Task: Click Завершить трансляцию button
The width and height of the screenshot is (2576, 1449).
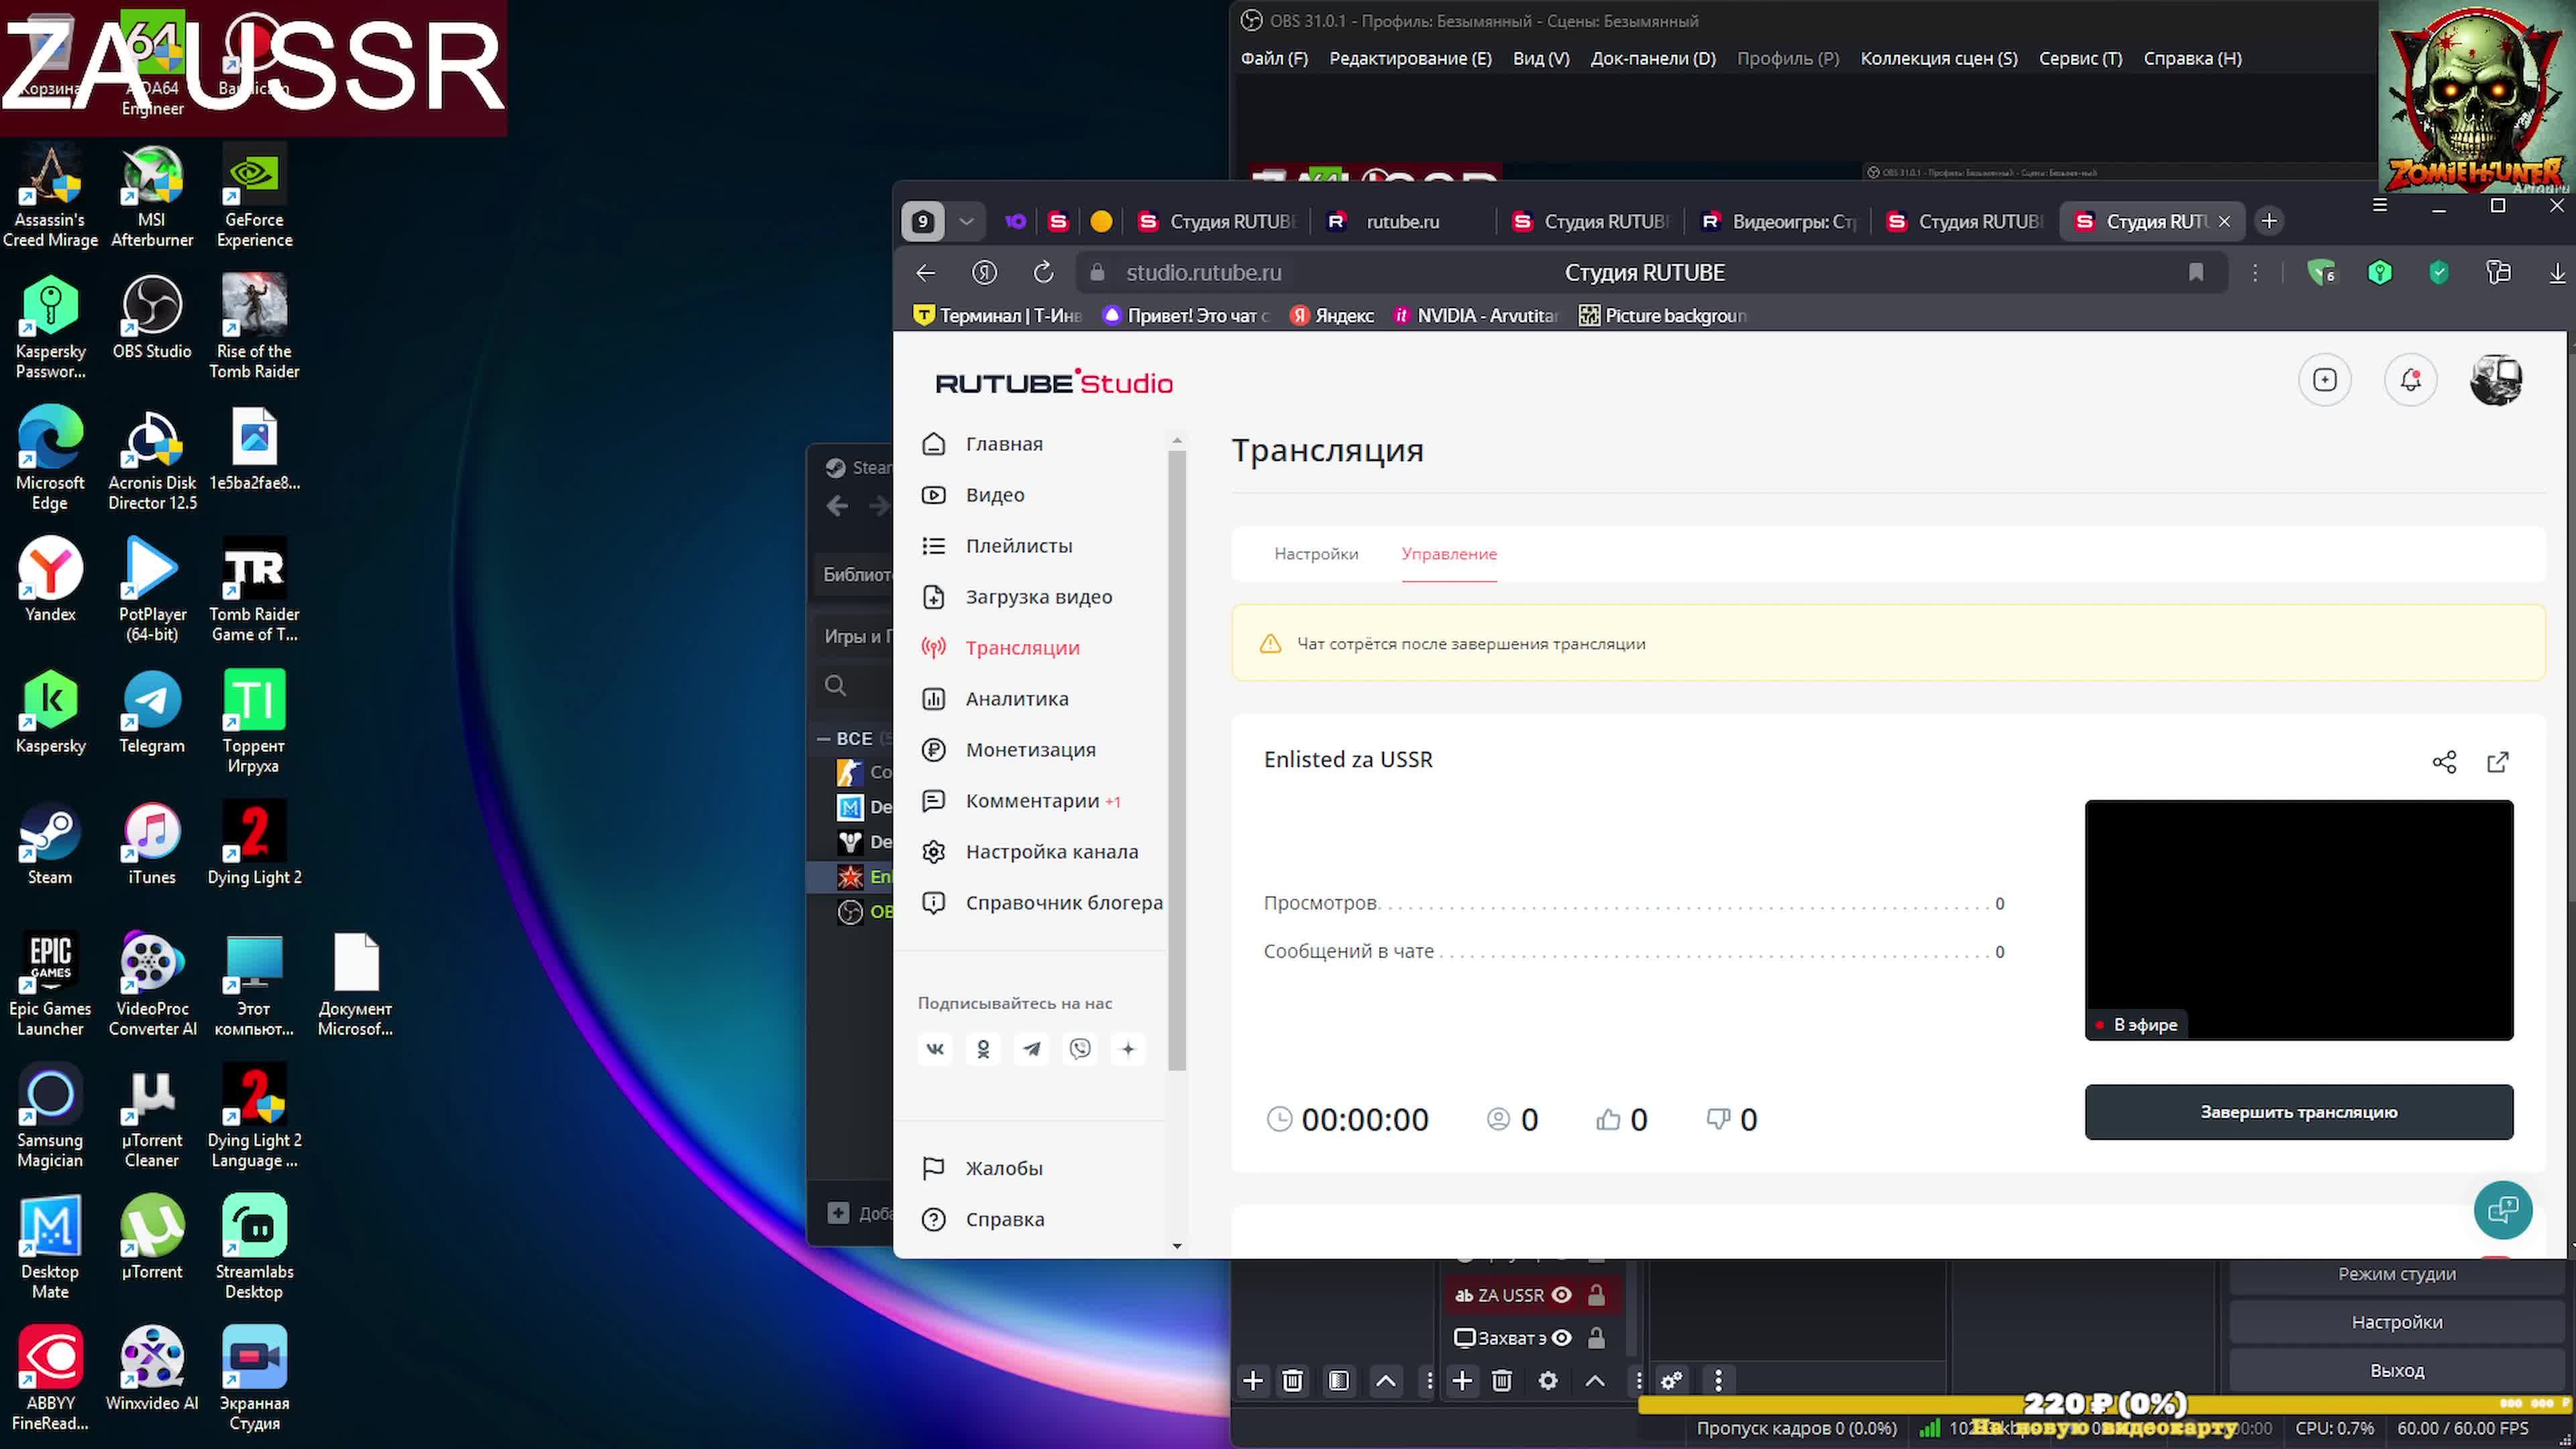Action: click(x=2299, y=1112)
